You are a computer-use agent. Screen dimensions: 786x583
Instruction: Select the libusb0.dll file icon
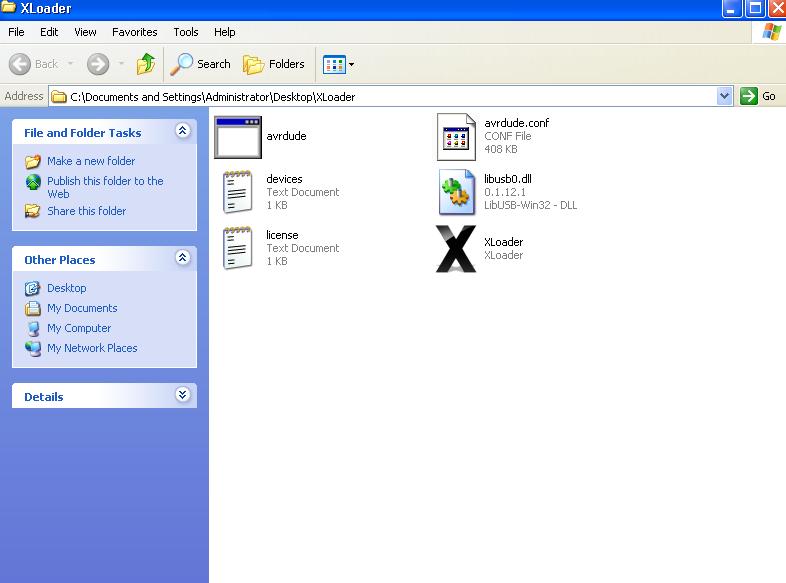(x=457, y=192)
